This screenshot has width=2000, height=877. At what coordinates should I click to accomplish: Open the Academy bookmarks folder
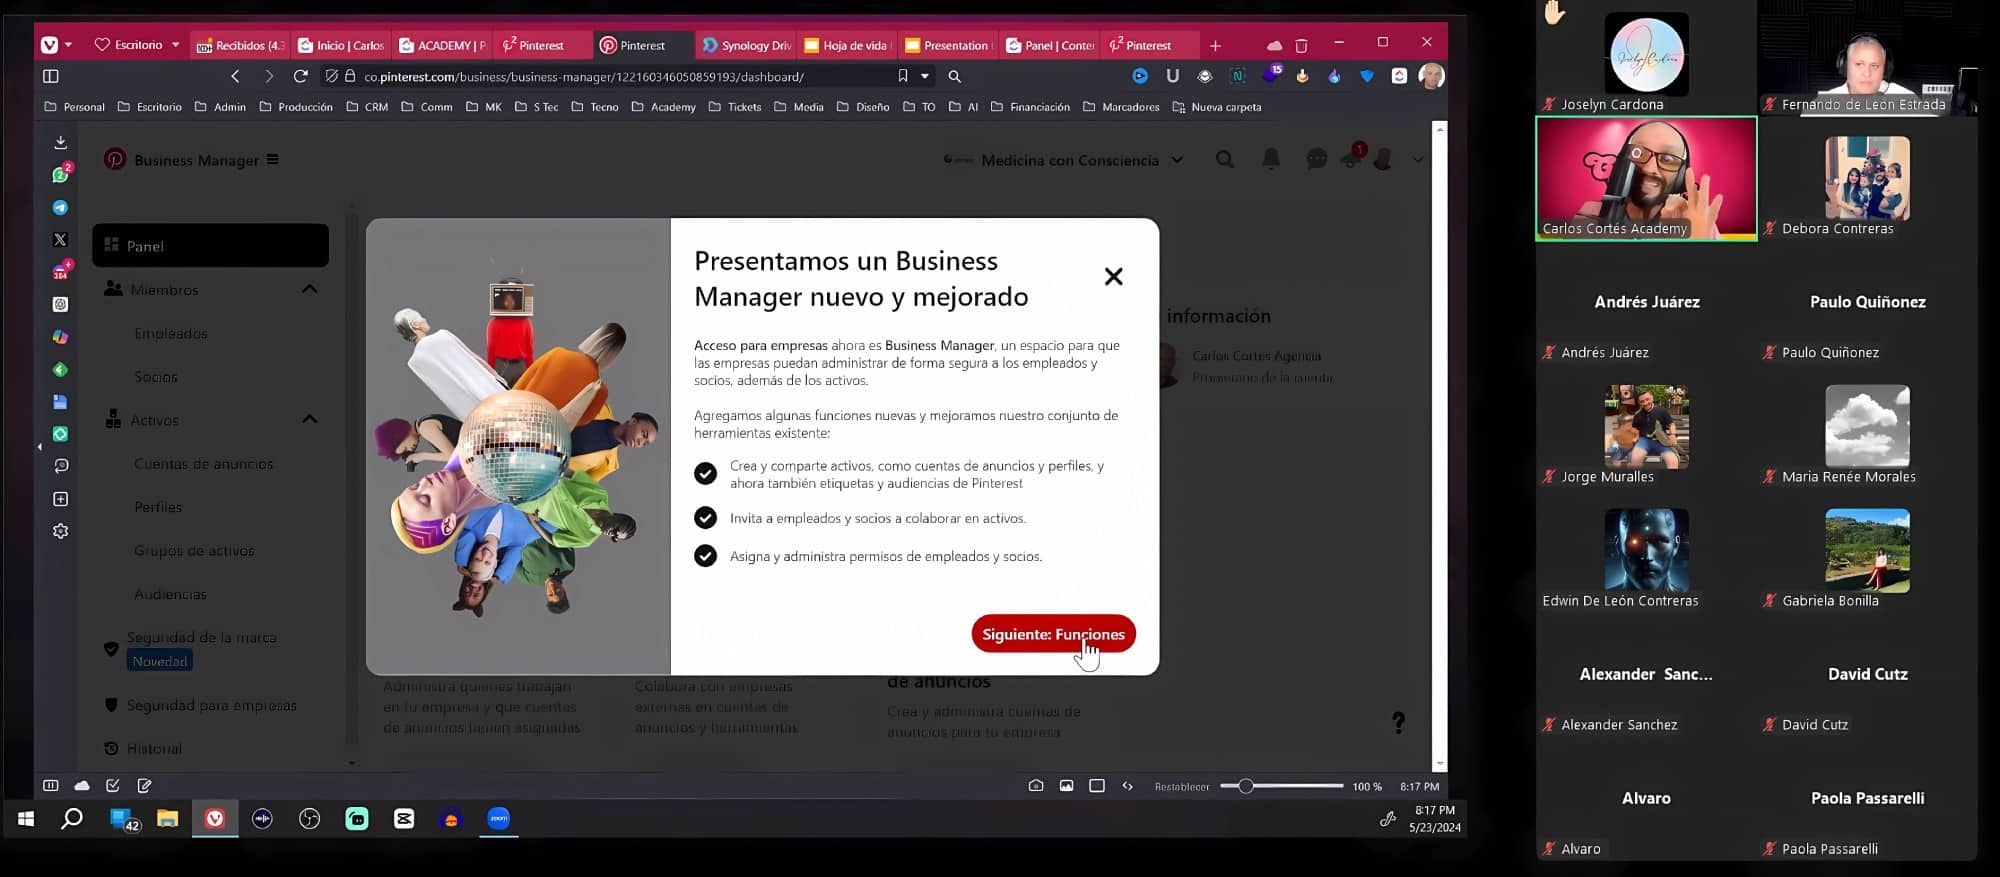pyautogui.click(x=664, y=107)
